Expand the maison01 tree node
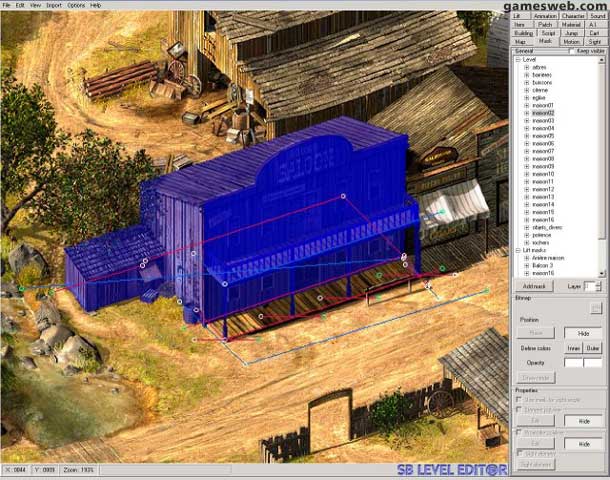 point(527,105)
